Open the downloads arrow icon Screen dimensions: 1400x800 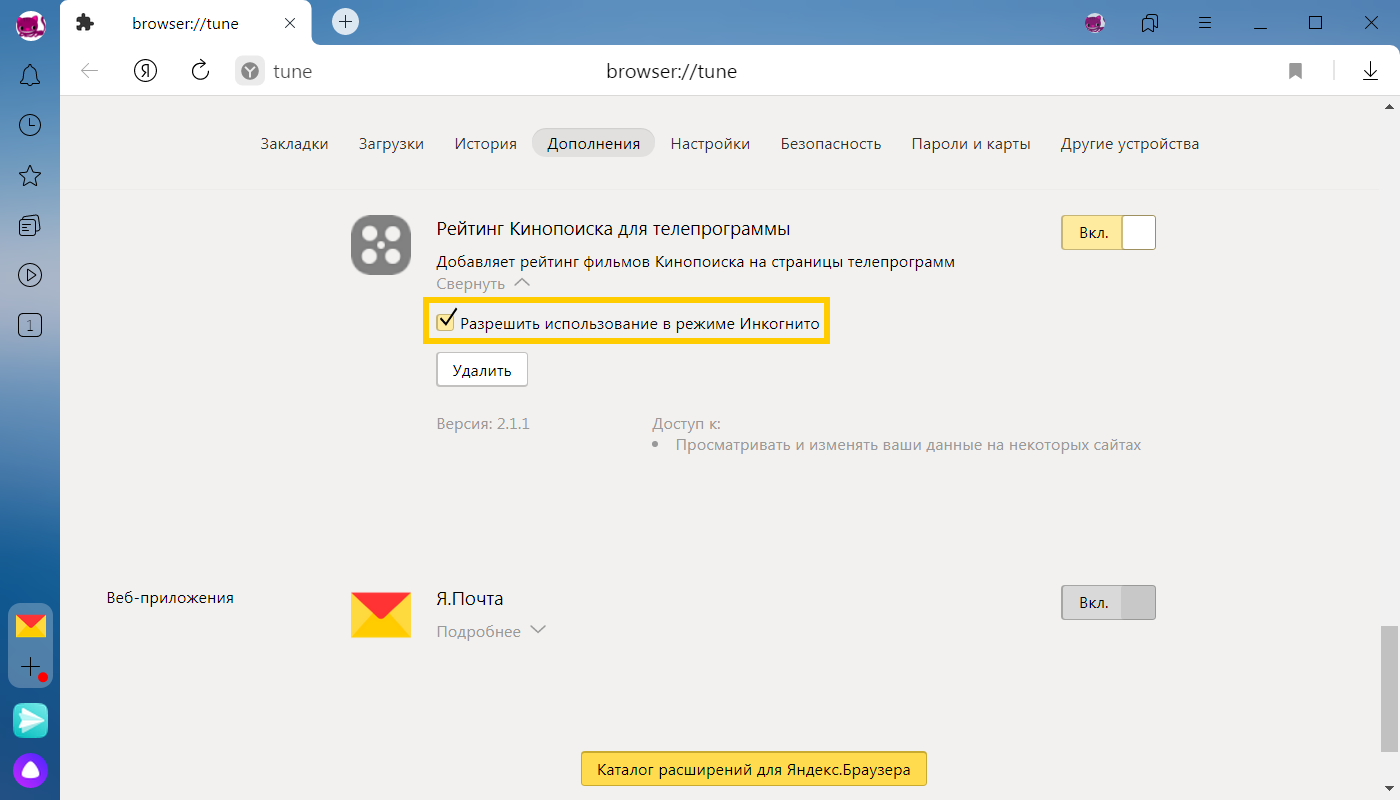coord(1370,71)
